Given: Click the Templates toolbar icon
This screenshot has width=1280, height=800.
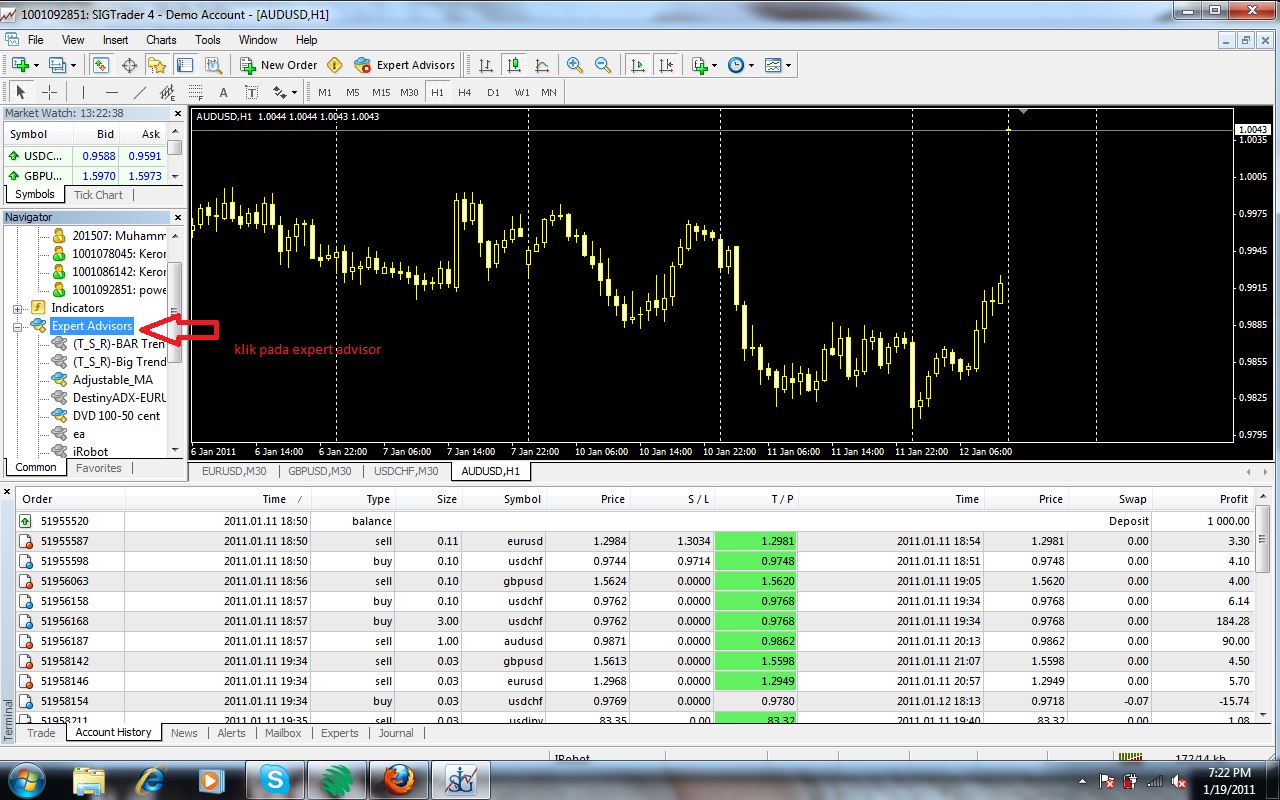Looking at the screenshot, I should point(773,65).
